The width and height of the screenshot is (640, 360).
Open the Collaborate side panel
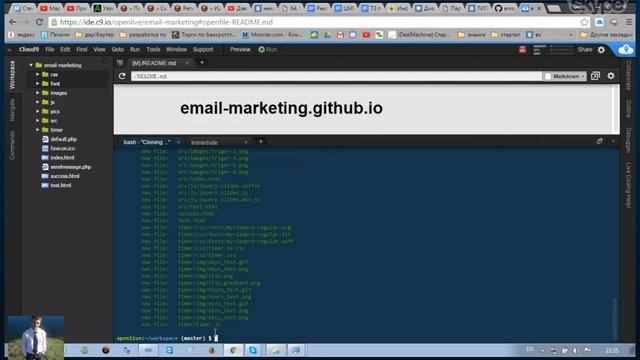pyautogui.click(x=628, y=76)
